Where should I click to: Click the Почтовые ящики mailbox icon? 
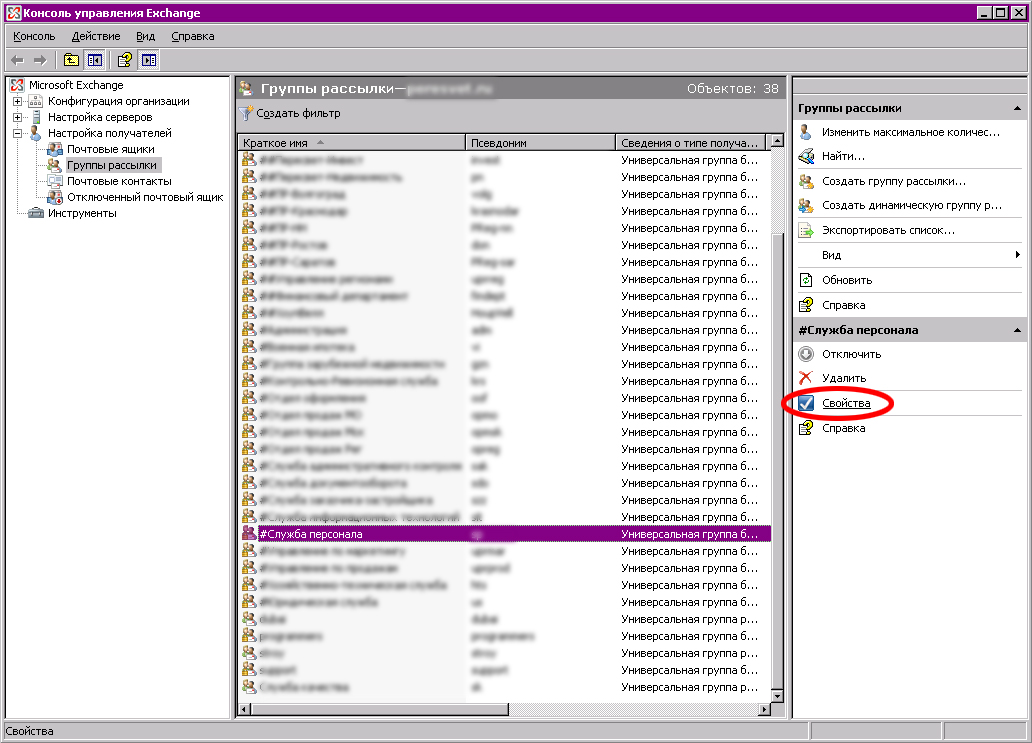pos(55,149)
